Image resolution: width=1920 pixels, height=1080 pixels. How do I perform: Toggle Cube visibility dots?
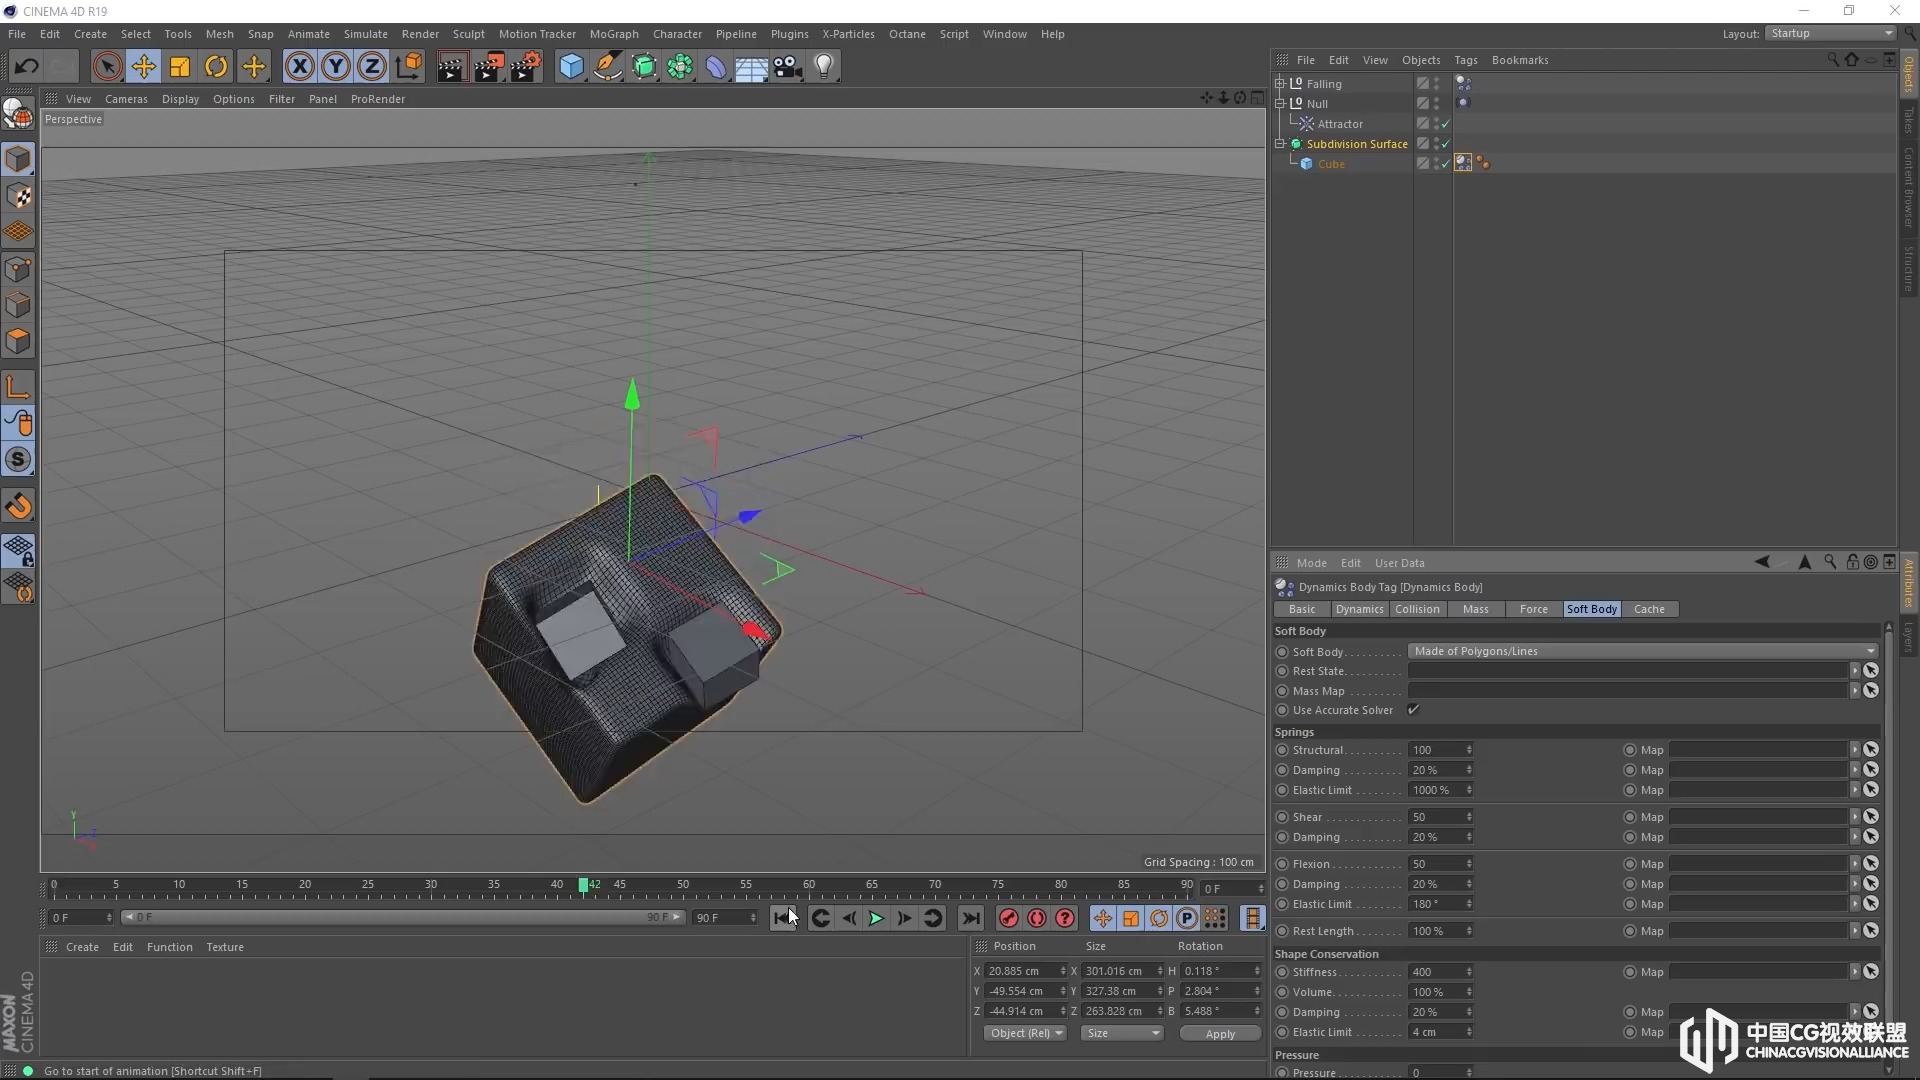coord(1437,164)
